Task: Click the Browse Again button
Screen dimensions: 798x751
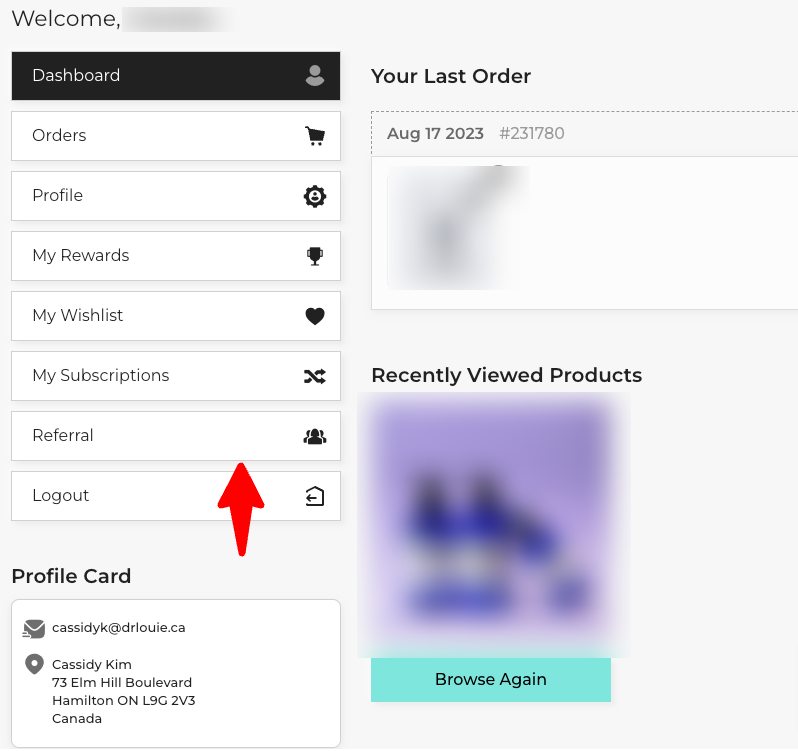Action: 491,680
